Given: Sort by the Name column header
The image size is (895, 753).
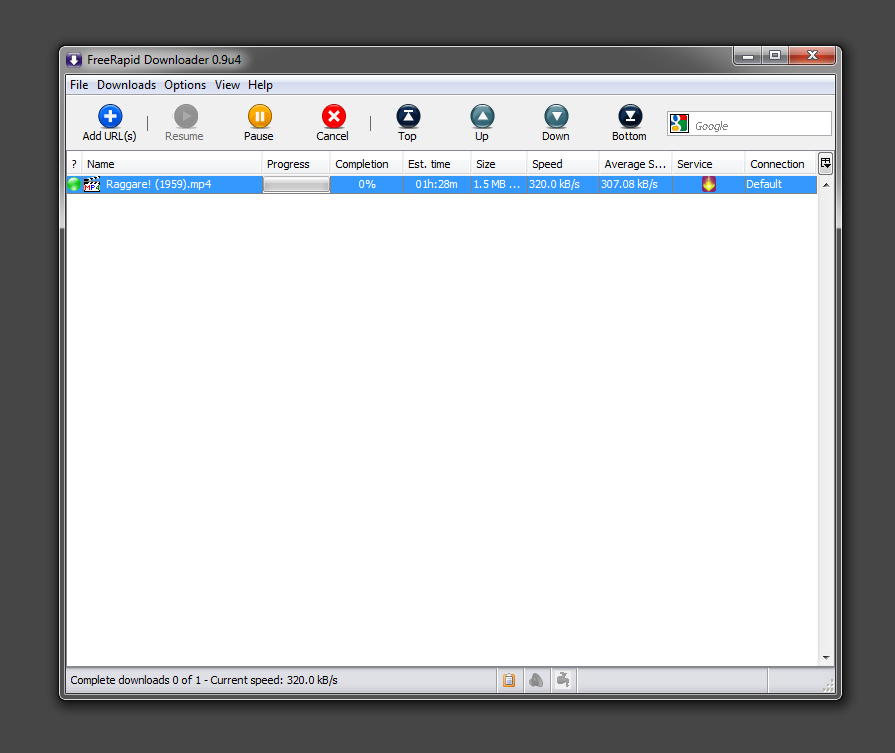Looking at the screenshot, I should [172, 164].
